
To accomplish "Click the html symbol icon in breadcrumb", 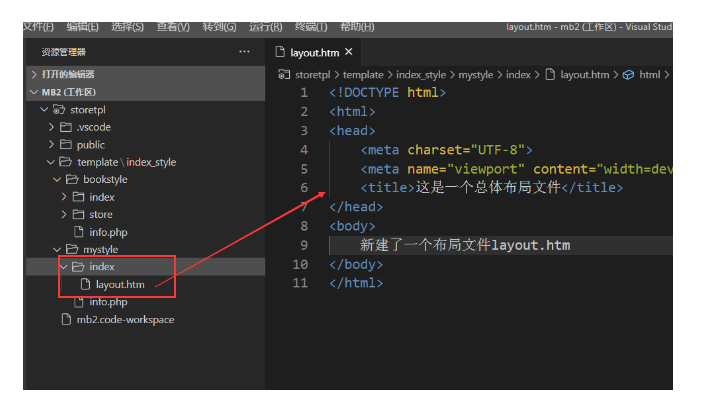I will point(629,74).
